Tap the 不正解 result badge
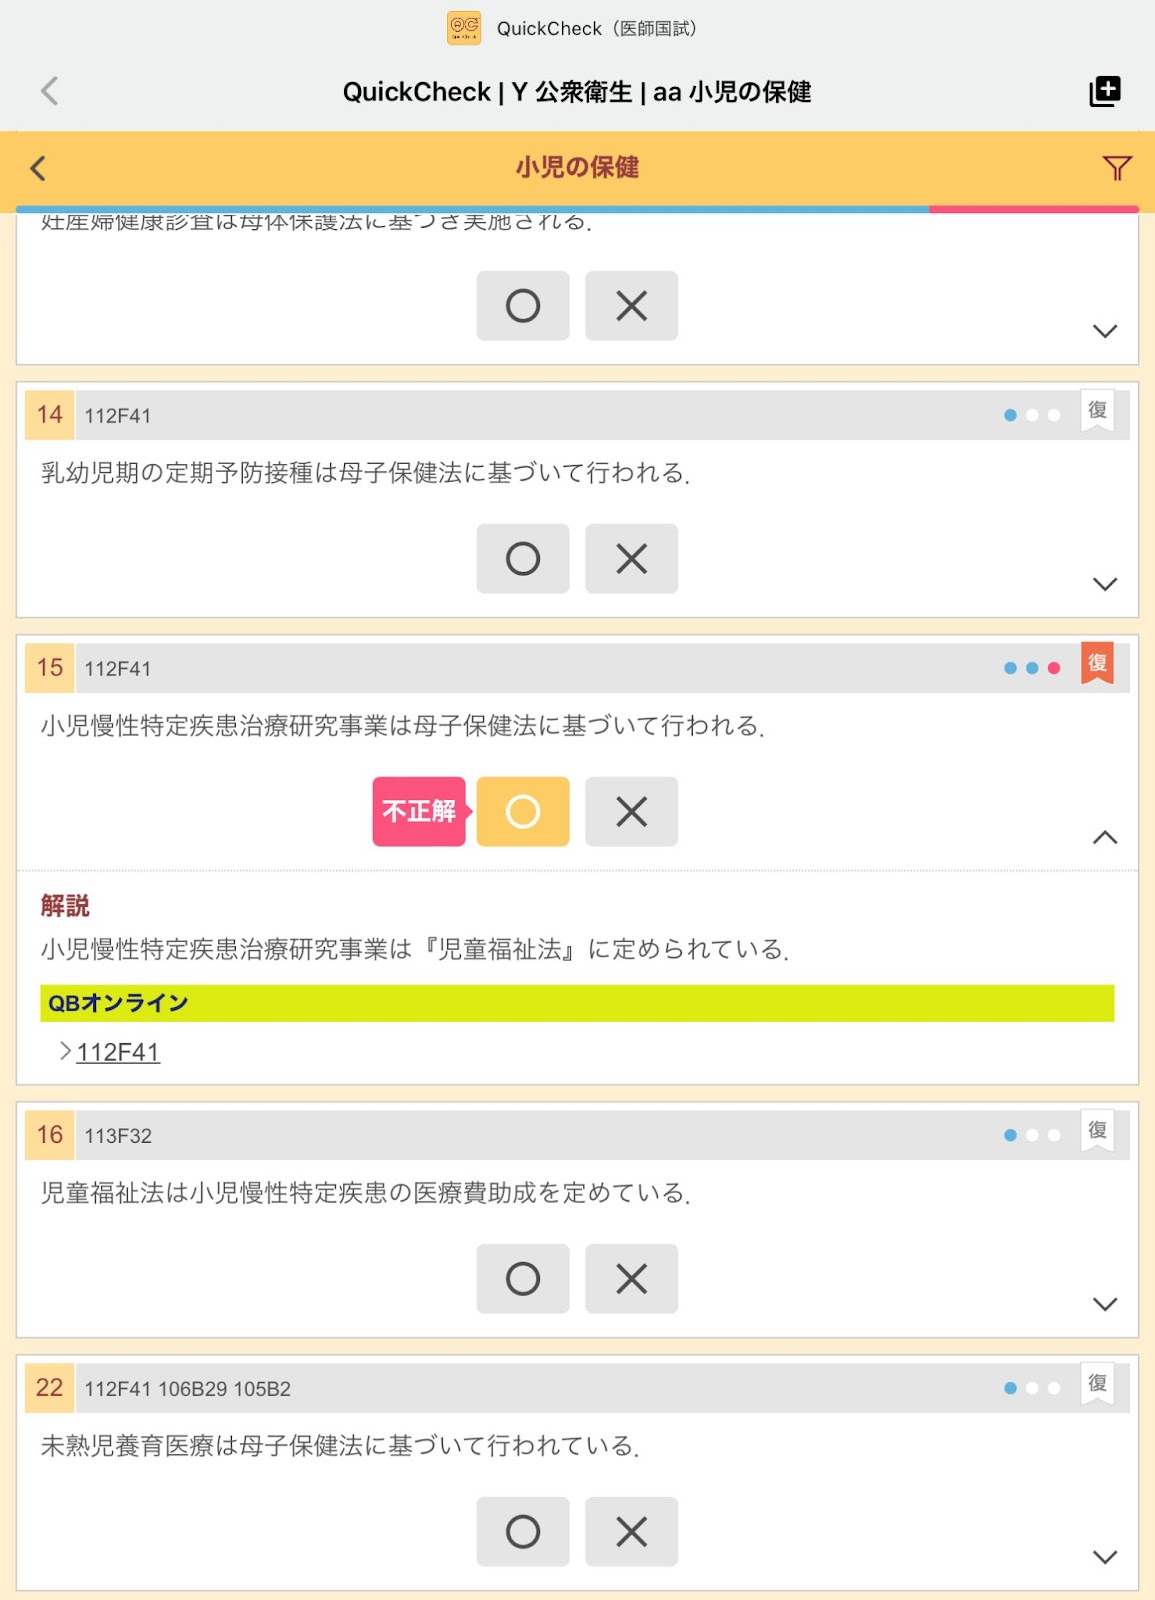Image resolution: width=1155 pixels, height=1600 pixels. coord(419,811)
